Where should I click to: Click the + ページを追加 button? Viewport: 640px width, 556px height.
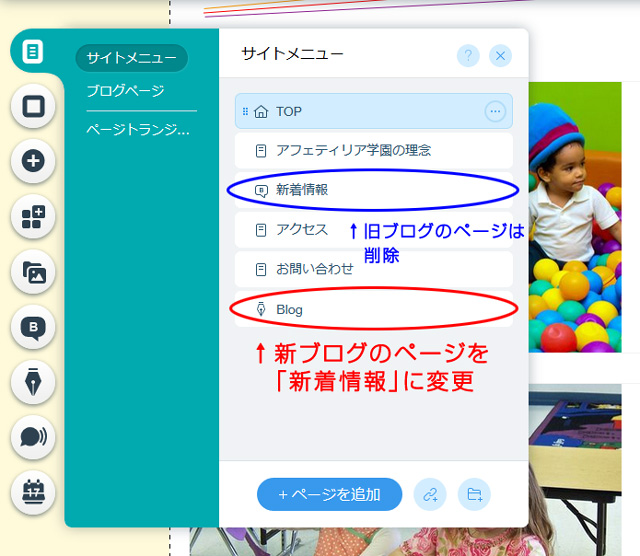pos(329,494)
